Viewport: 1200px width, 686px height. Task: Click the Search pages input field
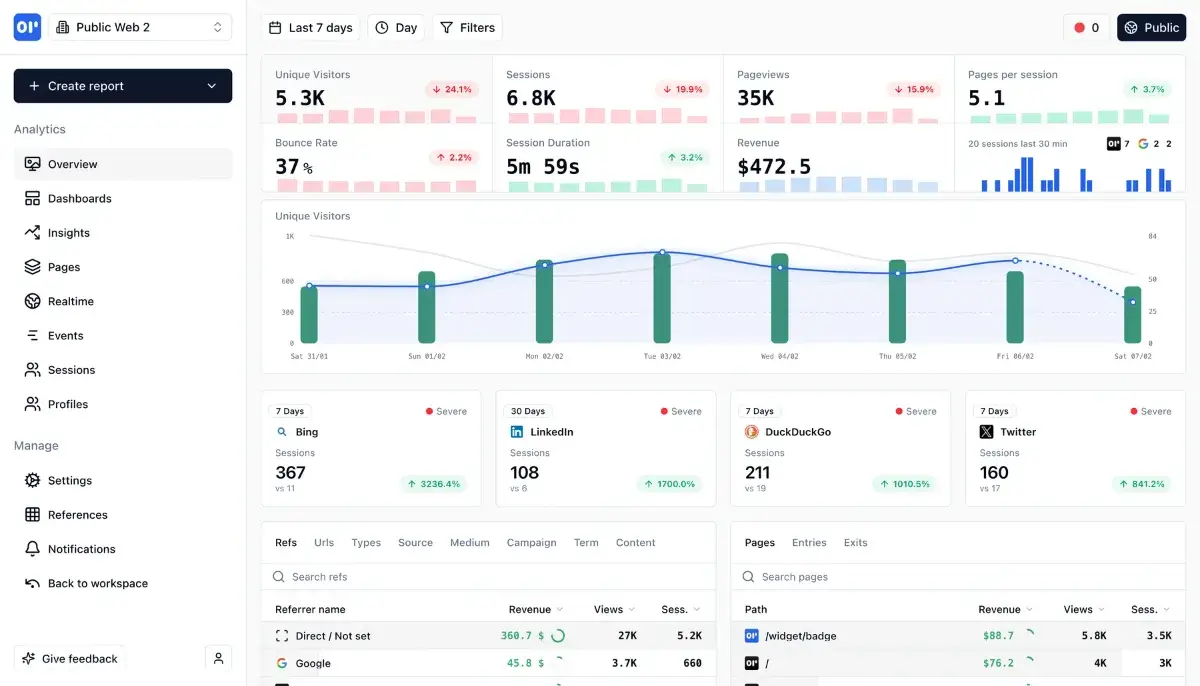(x=960, y=577)
